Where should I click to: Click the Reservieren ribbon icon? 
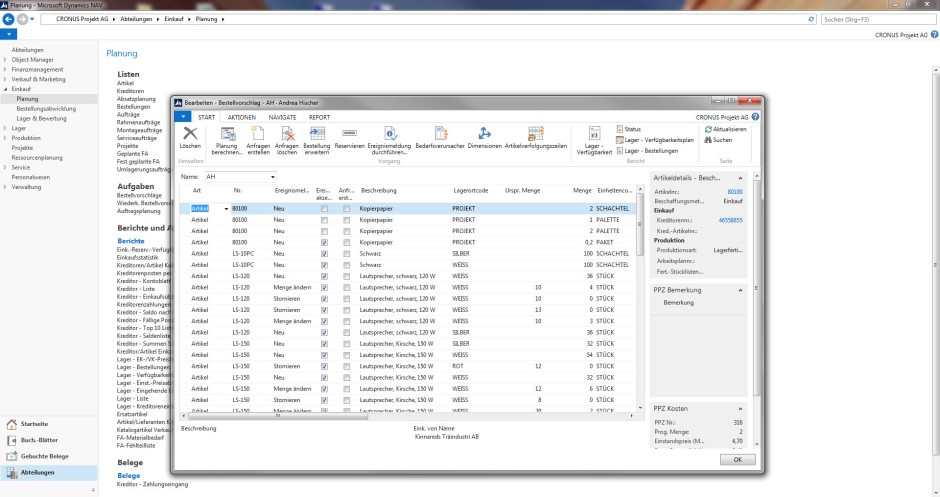(x=349, y=134)
